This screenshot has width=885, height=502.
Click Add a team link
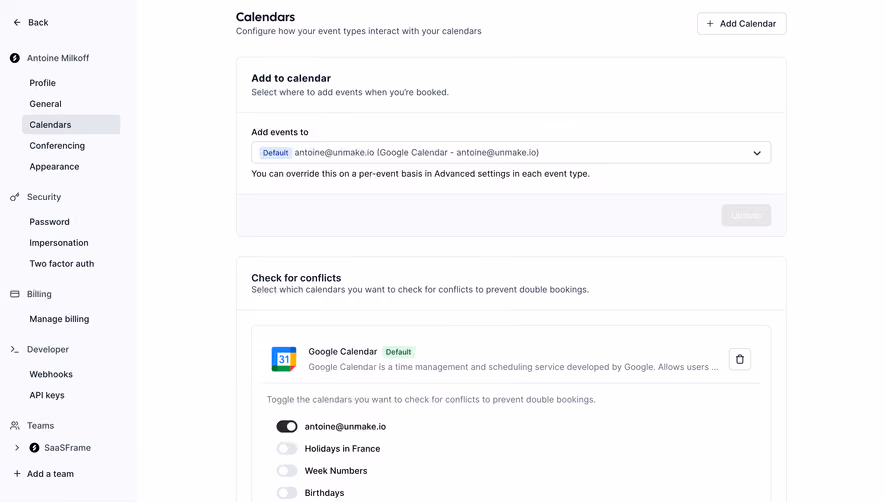click(50, 474)
